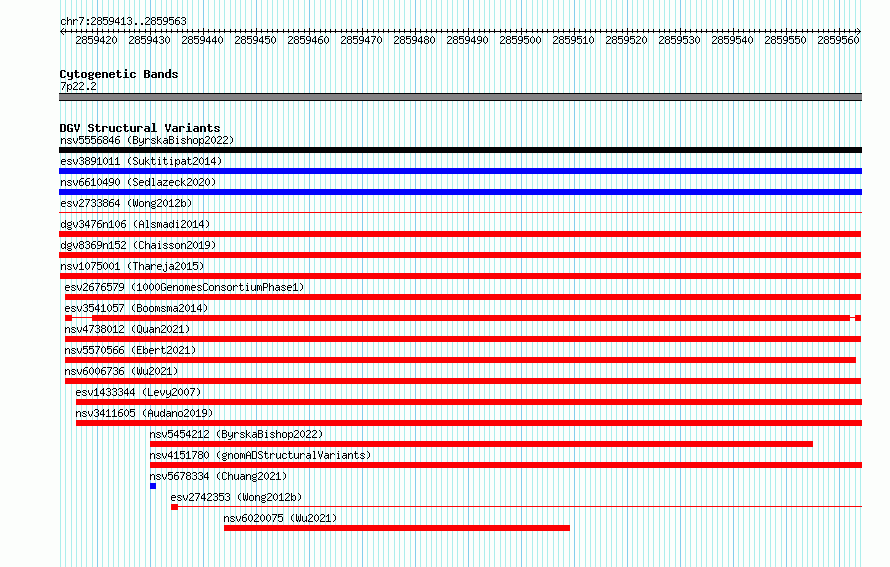890x567 pixels.
Task: Open the DGV Structural Variants track heading
Action: click(140, 128)
